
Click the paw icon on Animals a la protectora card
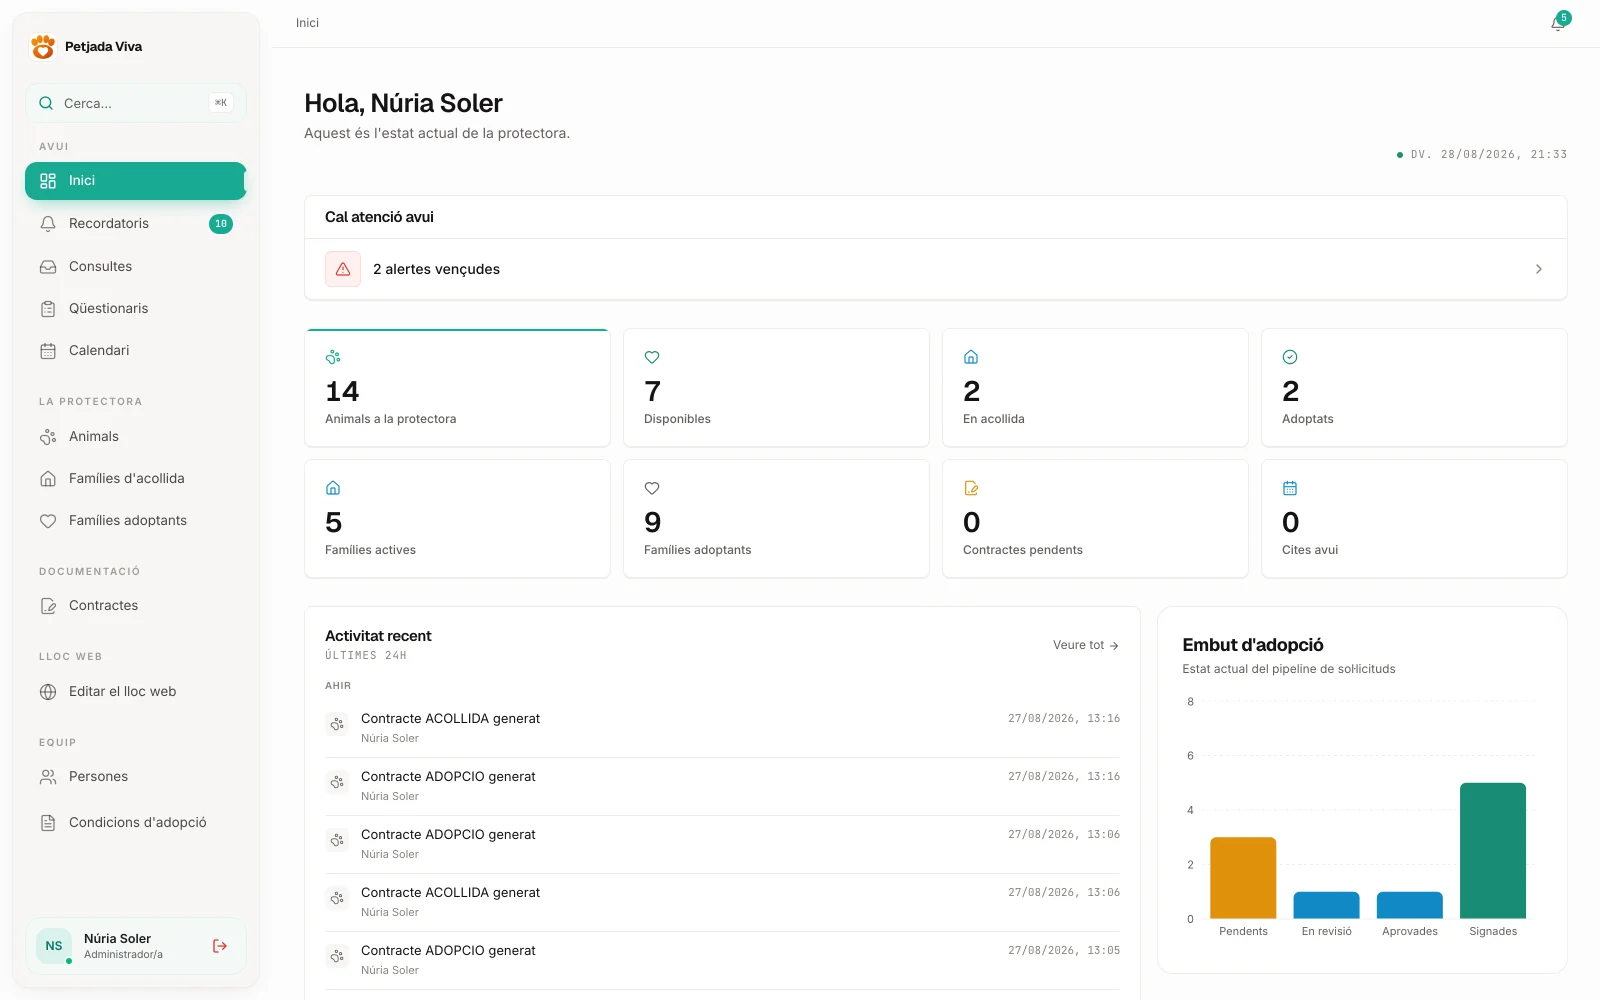pyautogui.click(x=333, y=357)
